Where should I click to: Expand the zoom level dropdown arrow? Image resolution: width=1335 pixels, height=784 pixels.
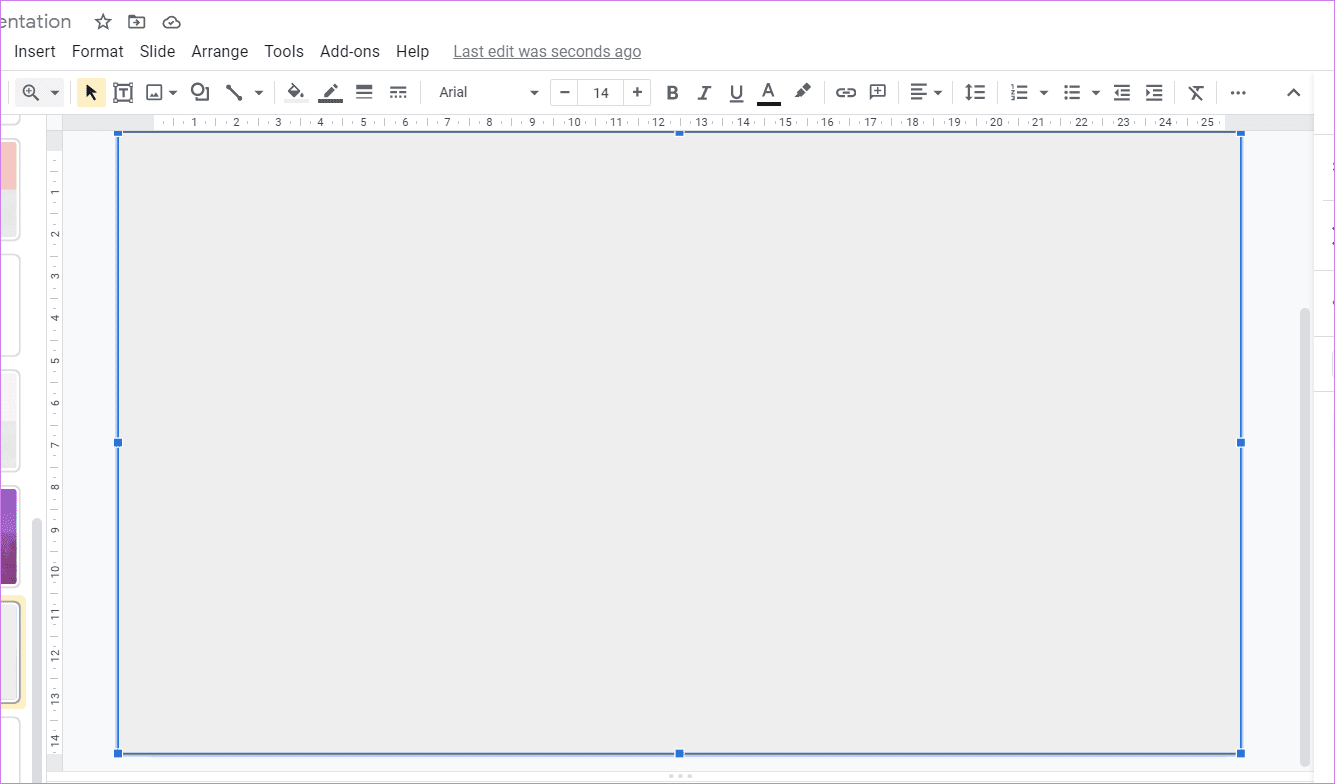point(55,93)
